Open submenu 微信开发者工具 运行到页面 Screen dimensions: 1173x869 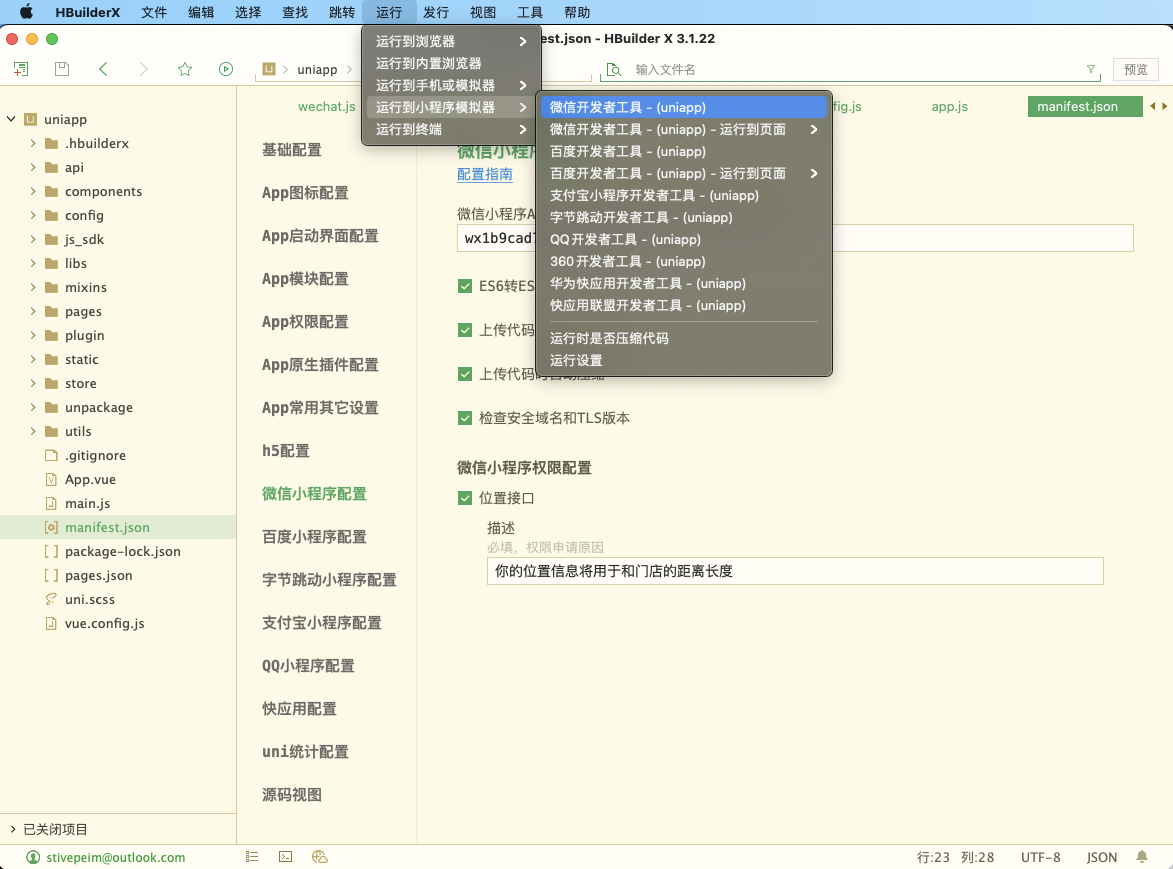point(684,129)
